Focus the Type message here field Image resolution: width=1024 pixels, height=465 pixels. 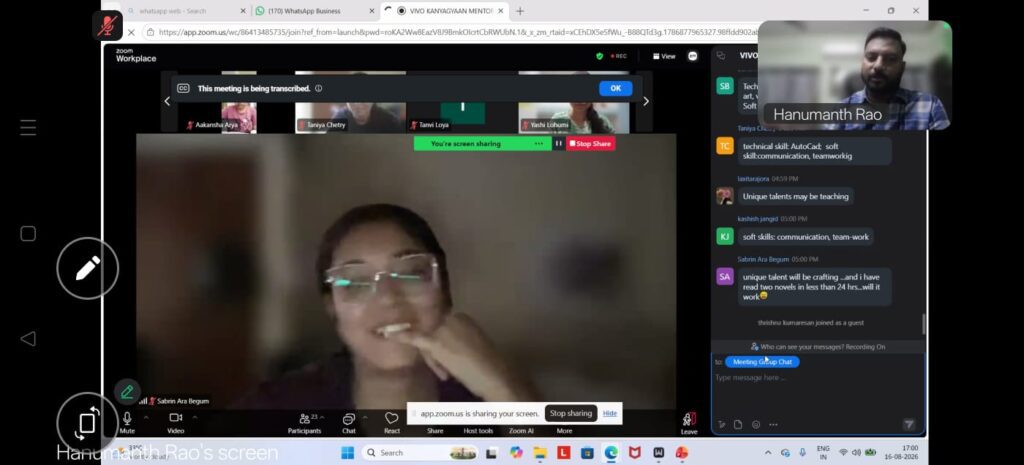pos(818,378)
